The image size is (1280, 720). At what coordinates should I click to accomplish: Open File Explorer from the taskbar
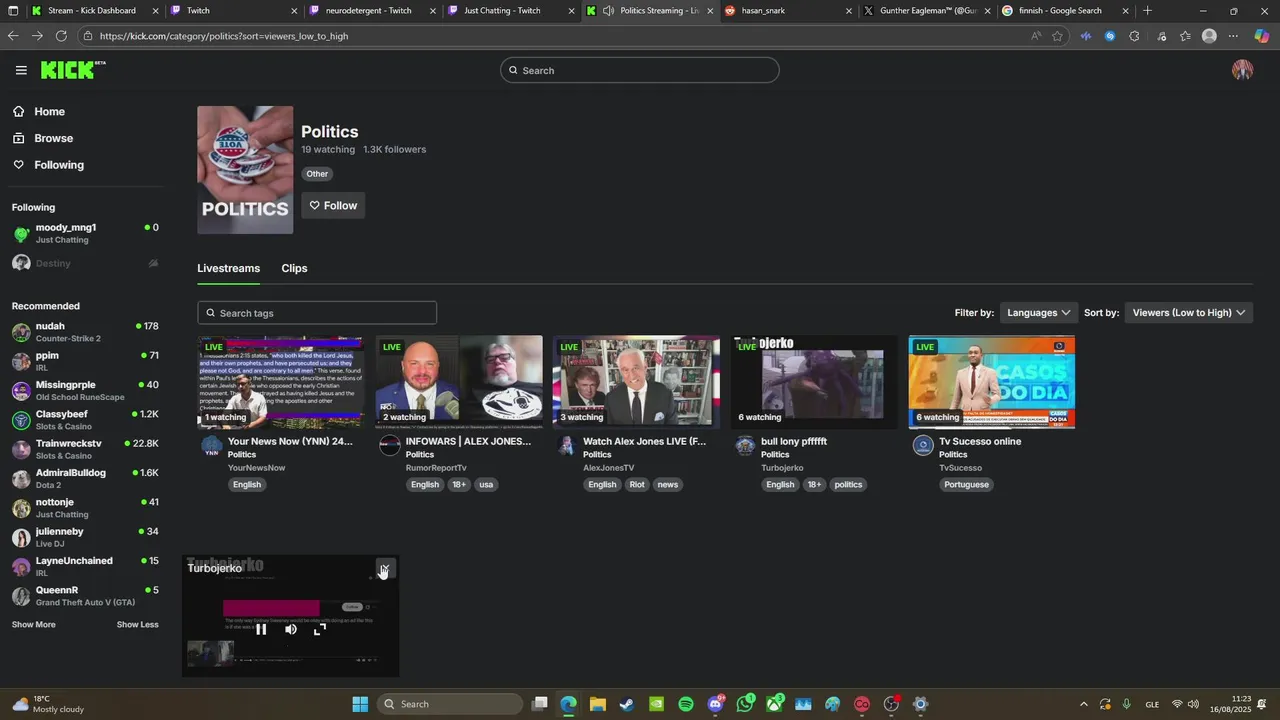point(598,704)
